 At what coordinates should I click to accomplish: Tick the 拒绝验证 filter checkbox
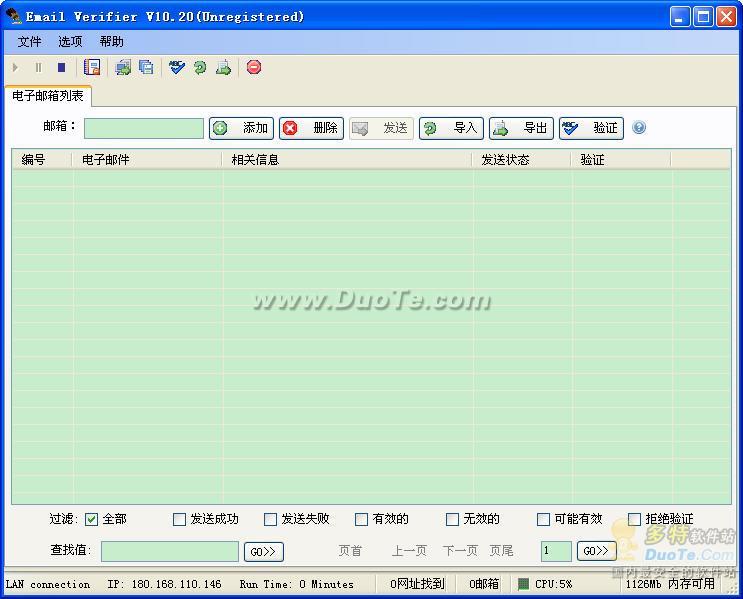click(x=634, y=519)
